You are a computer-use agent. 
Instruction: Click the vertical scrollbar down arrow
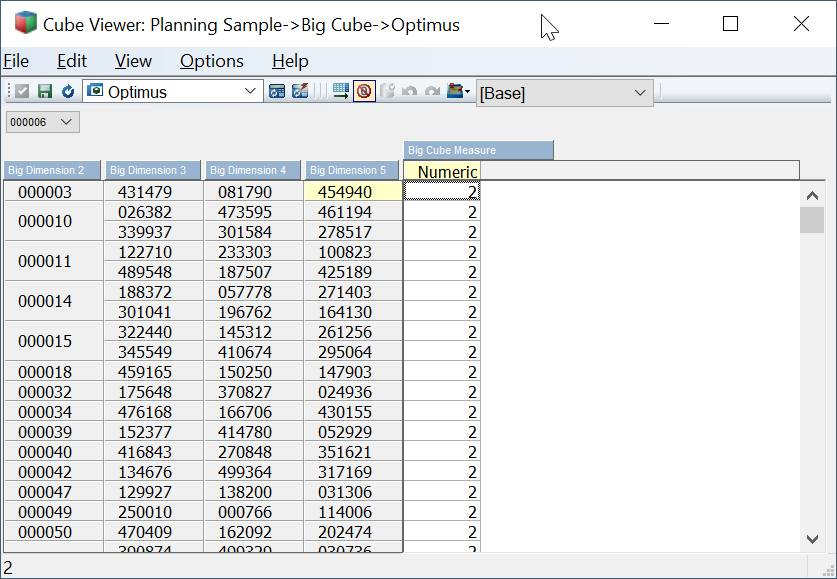coord(812,539)
